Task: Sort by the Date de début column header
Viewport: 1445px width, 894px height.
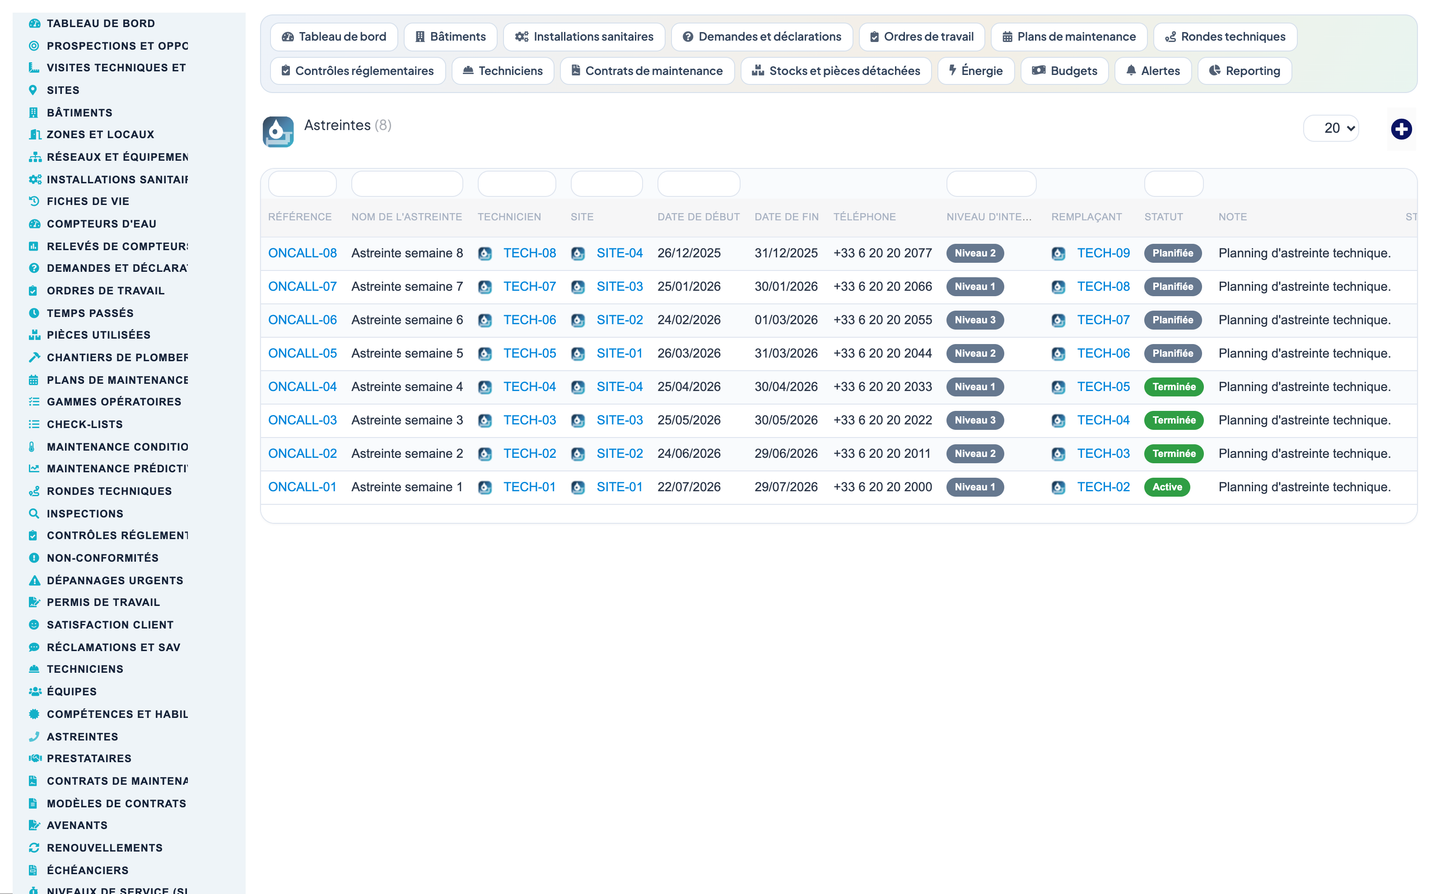Action: point(698,217)
